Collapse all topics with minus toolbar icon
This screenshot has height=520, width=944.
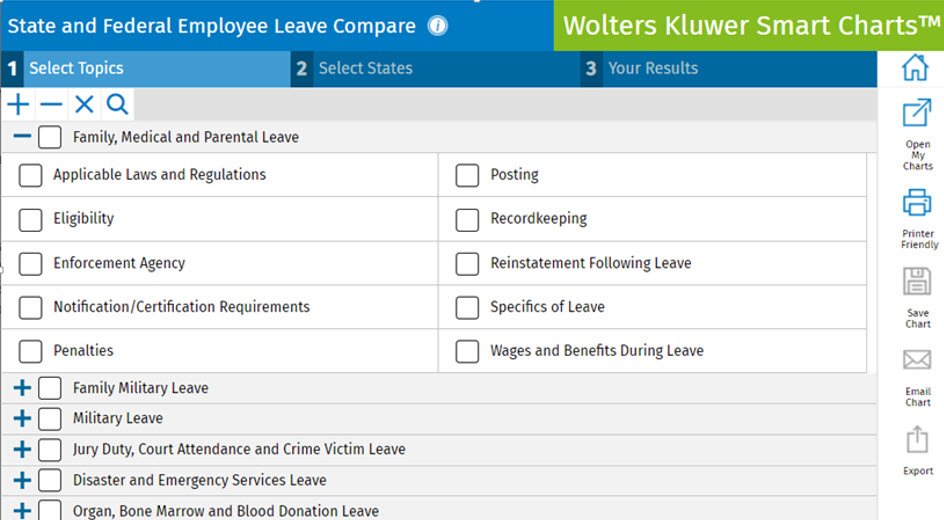tap(51, 104)
